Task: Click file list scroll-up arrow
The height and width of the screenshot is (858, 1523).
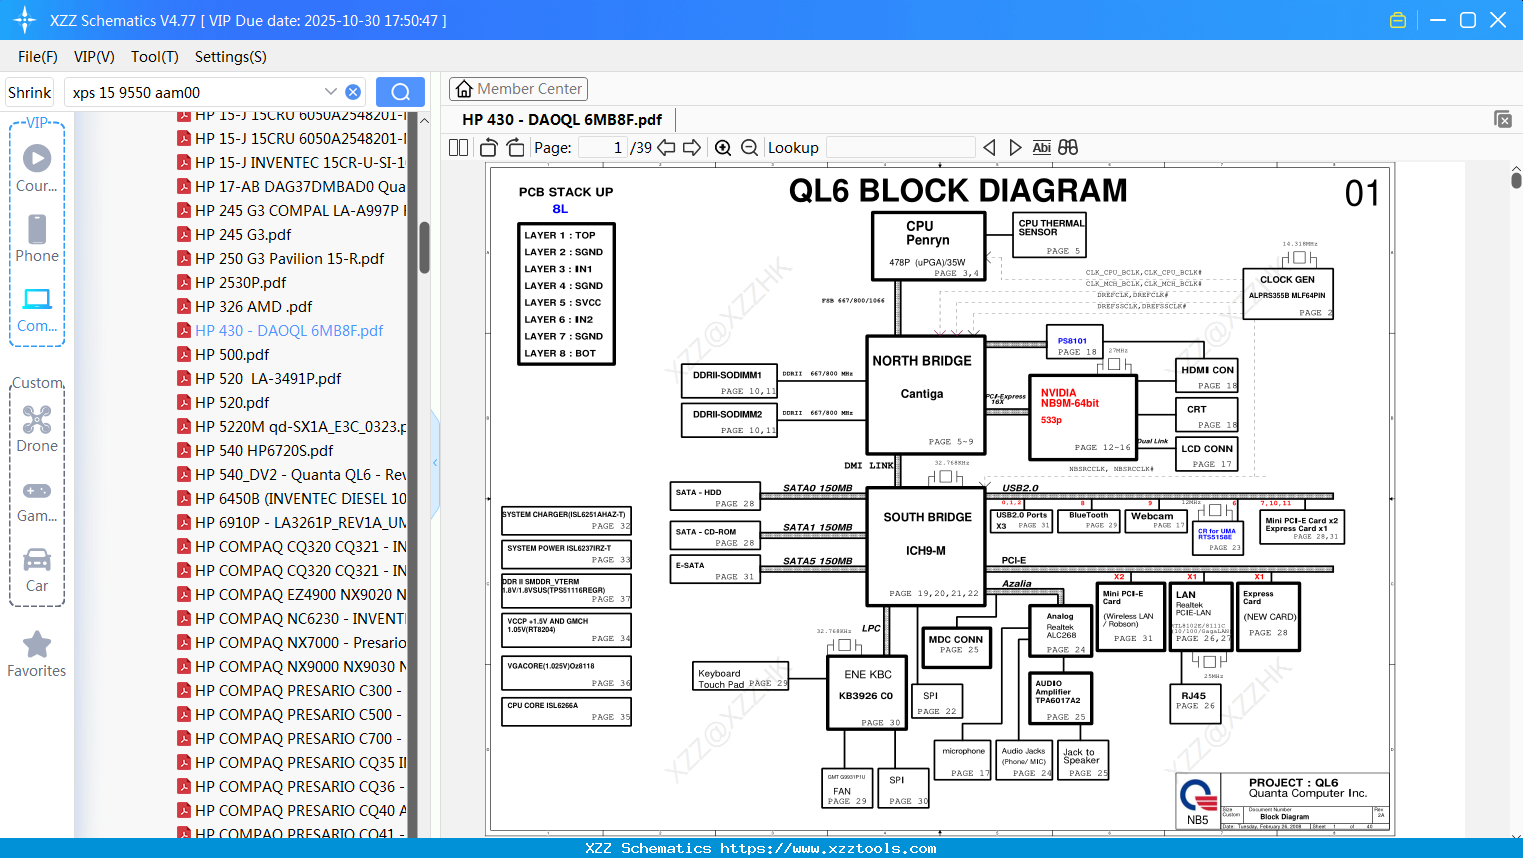Action: (x=424, y=120)
